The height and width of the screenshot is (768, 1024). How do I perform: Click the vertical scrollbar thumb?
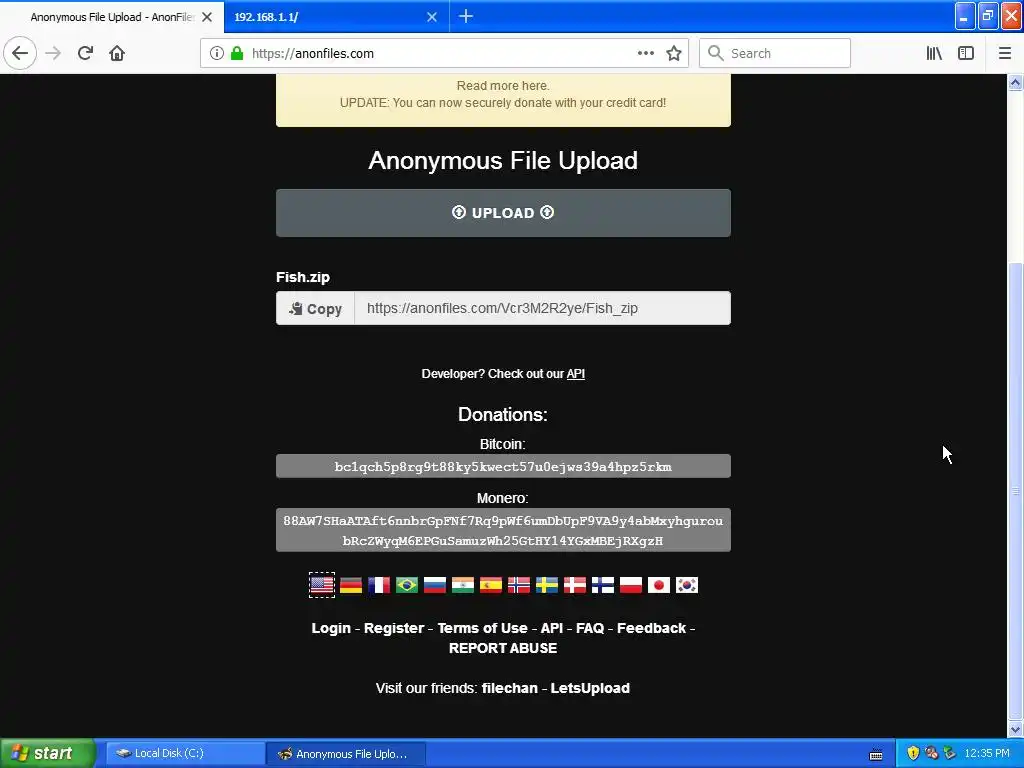point(1016,490)
